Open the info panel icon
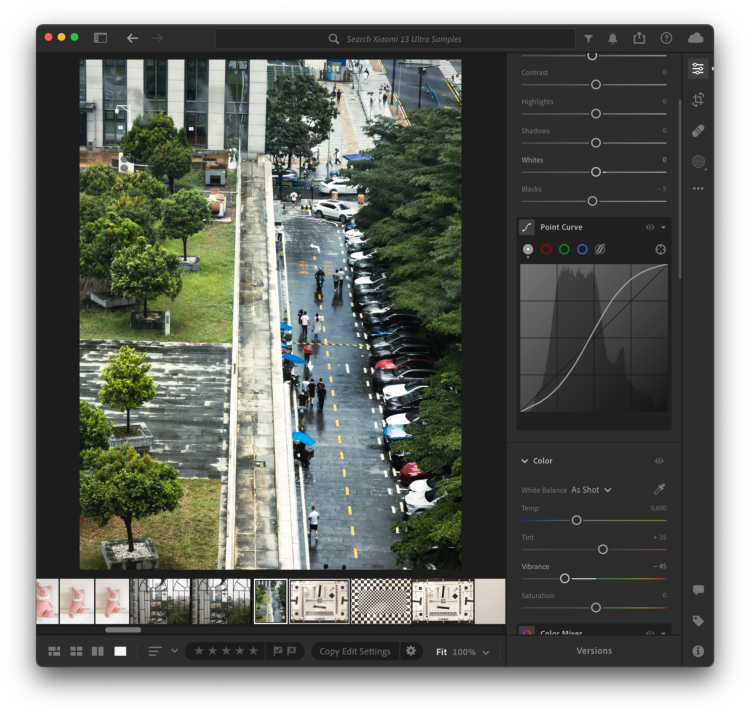The width and height of the screenshot is (750, 715). click(698, 651)
